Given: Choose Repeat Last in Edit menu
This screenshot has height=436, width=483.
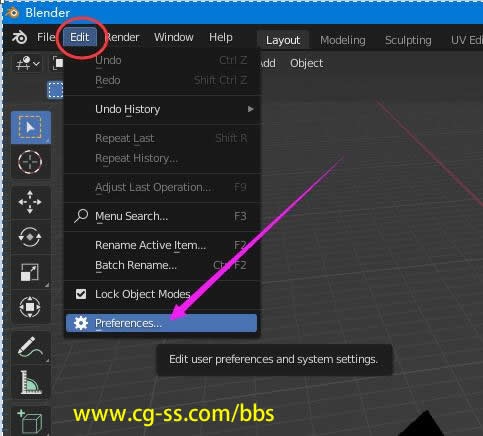Looking at the screenshot, I should pos(162,138).
